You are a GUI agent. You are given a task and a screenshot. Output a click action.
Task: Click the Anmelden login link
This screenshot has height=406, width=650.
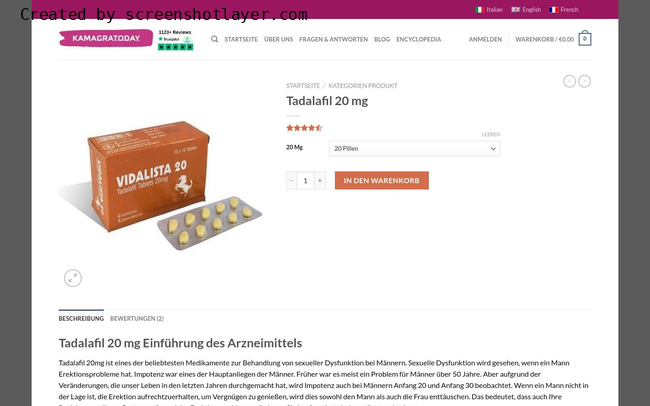coord(485,39)
